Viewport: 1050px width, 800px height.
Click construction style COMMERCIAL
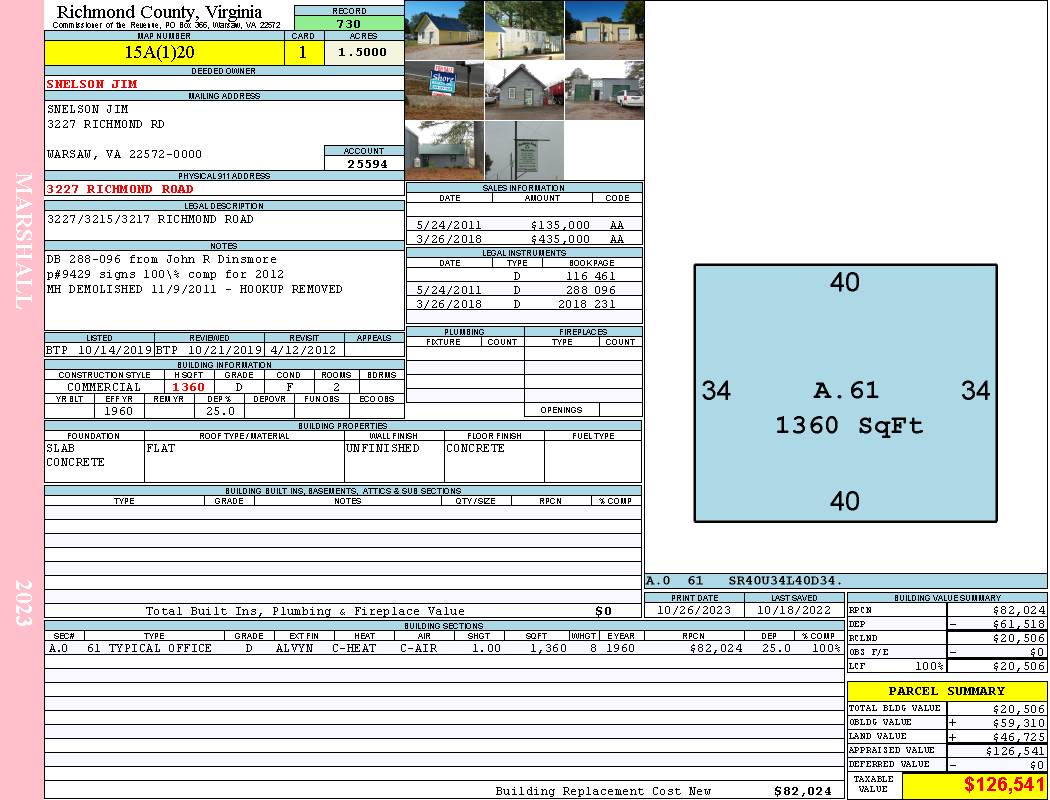(x=104, y=387)
